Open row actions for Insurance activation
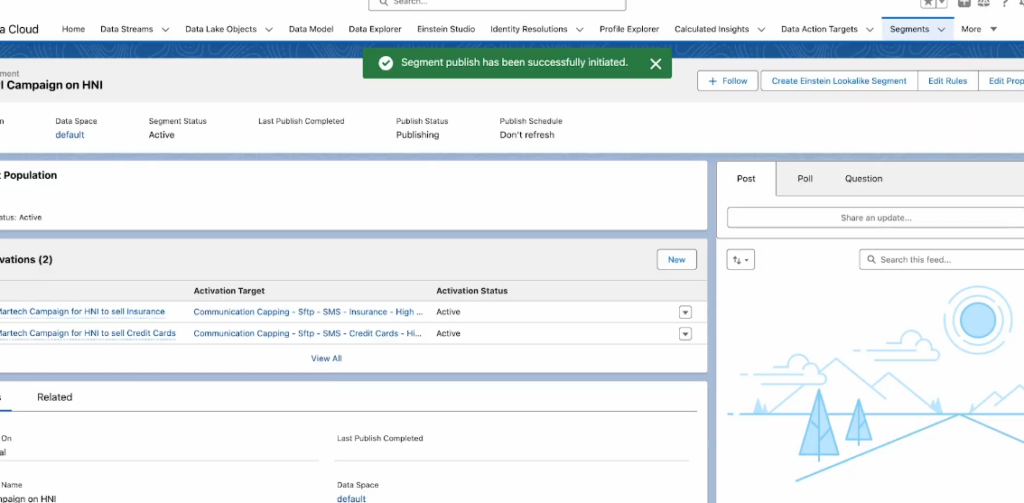The width and height of the screenshot is (1024, 503). click(685, 312)
